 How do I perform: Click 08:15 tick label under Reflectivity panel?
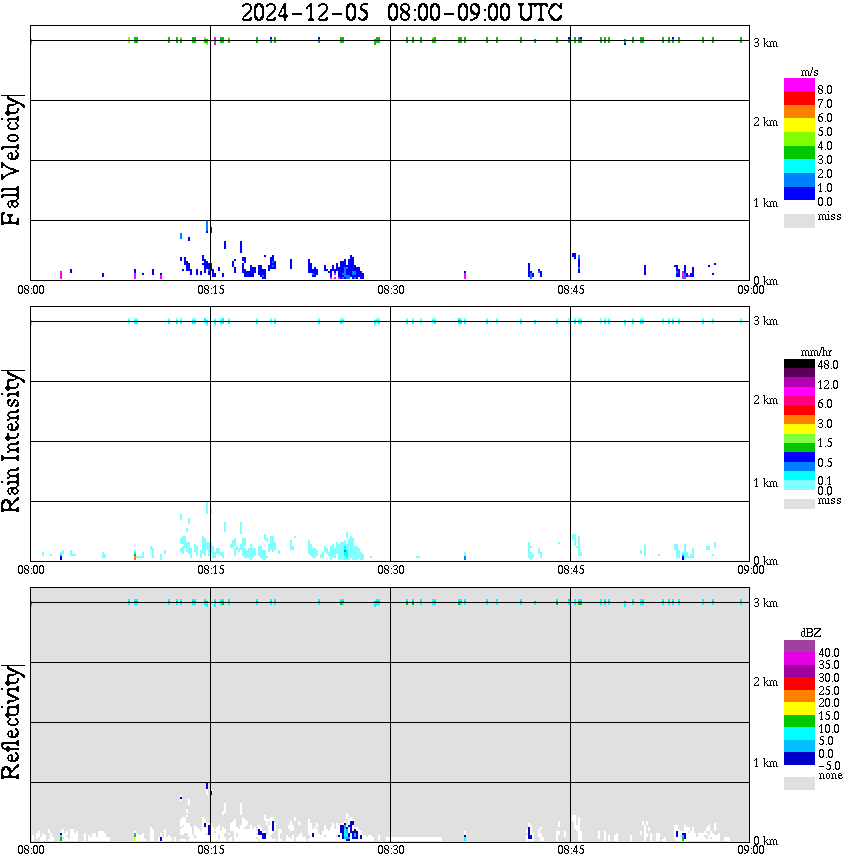211,850
